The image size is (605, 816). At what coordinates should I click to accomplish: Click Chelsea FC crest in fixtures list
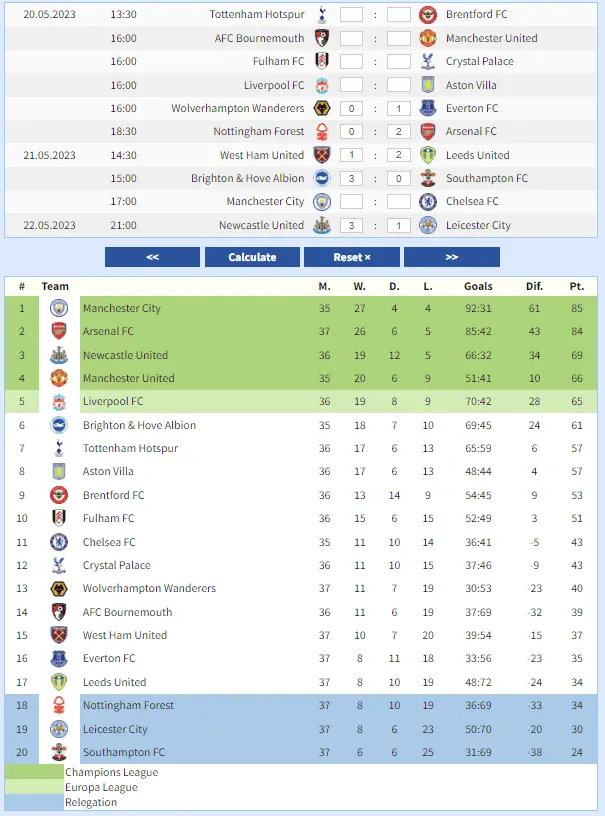(x=428, y=202)
